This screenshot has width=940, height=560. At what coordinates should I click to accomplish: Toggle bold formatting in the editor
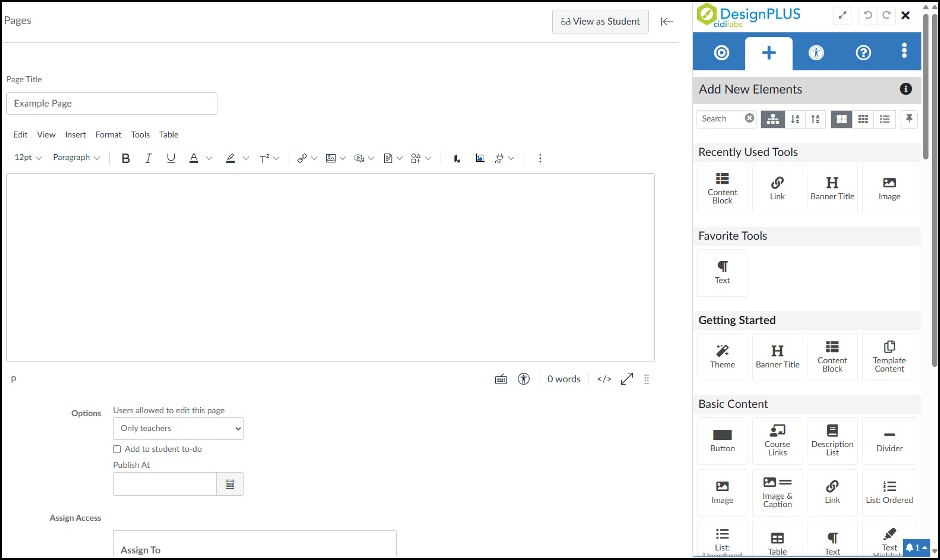point(125,158)
